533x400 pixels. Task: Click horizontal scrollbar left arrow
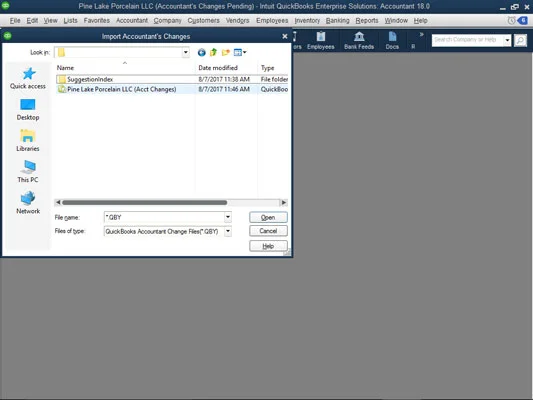pyautogui.click(x=58, y=203)
